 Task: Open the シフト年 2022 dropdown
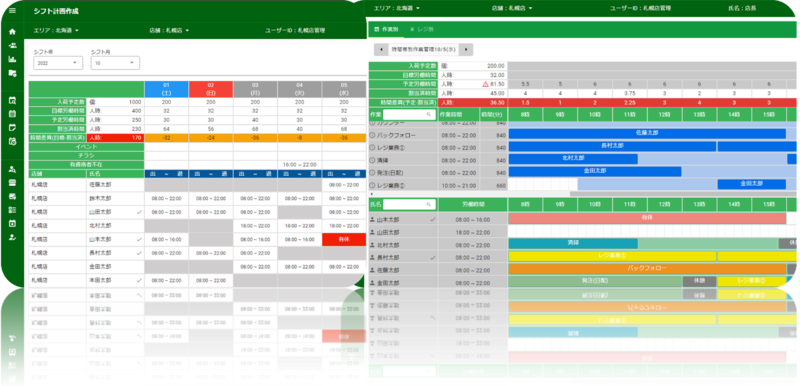(x=58, y=63)
